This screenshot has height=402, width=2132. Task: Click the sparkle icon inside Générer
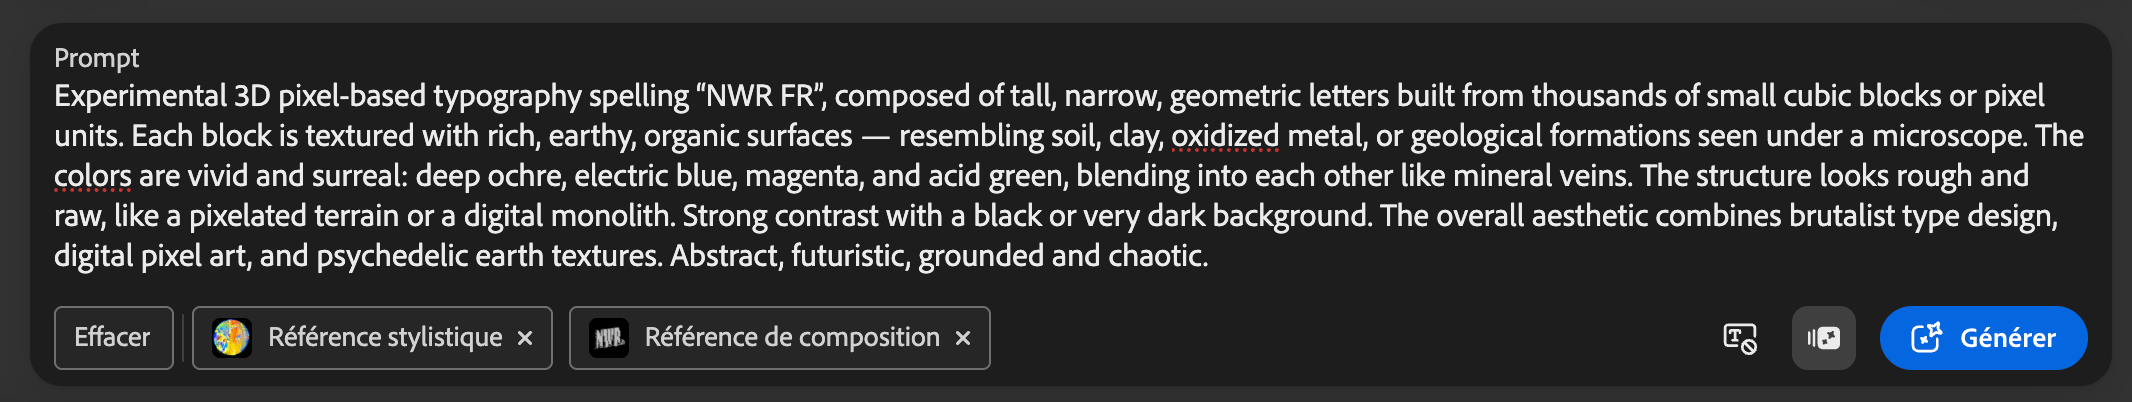pos(1926,338)
